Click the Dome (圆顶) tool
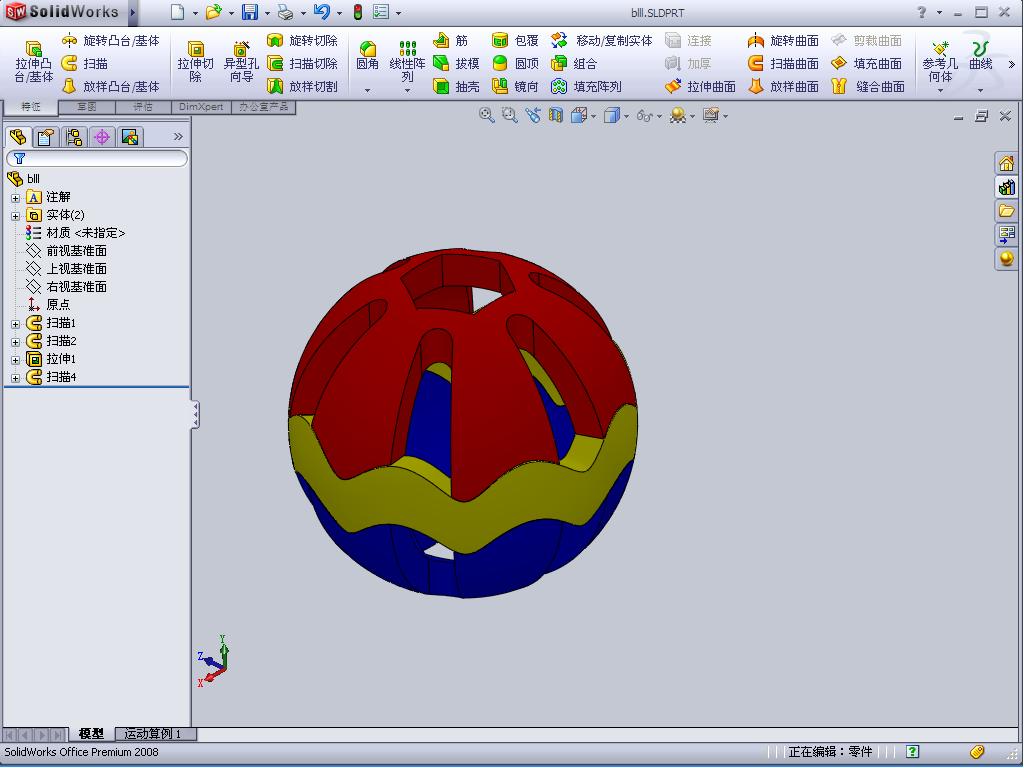This screenshot has width=1024, height=768. click(515, 63)
